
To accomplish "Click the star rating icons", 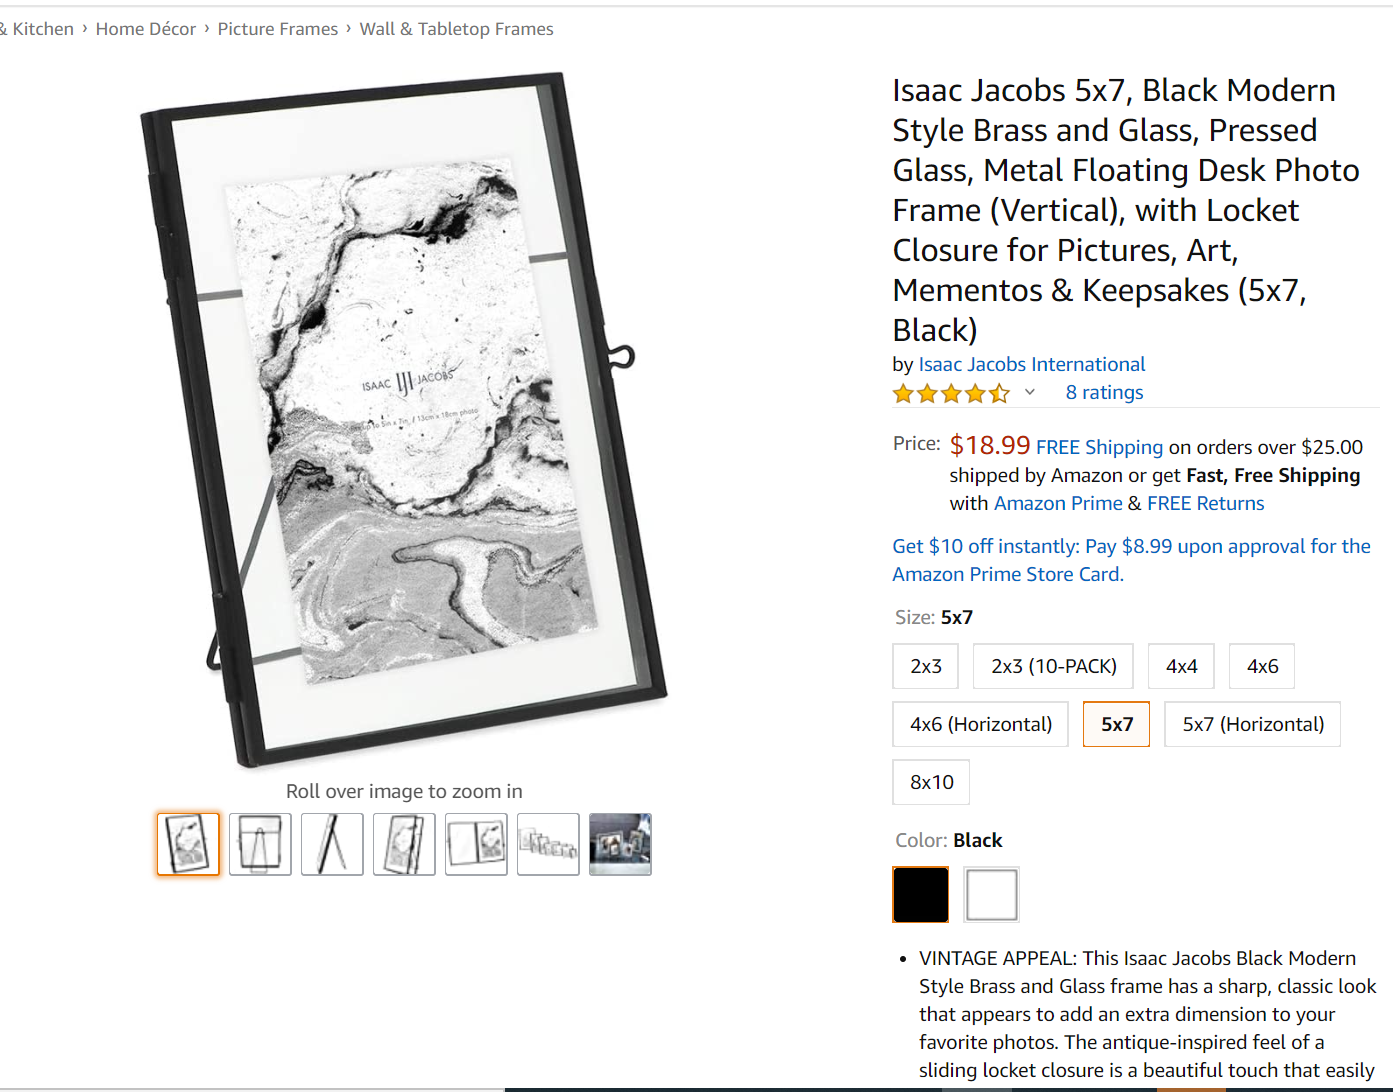I will point(951,393).
